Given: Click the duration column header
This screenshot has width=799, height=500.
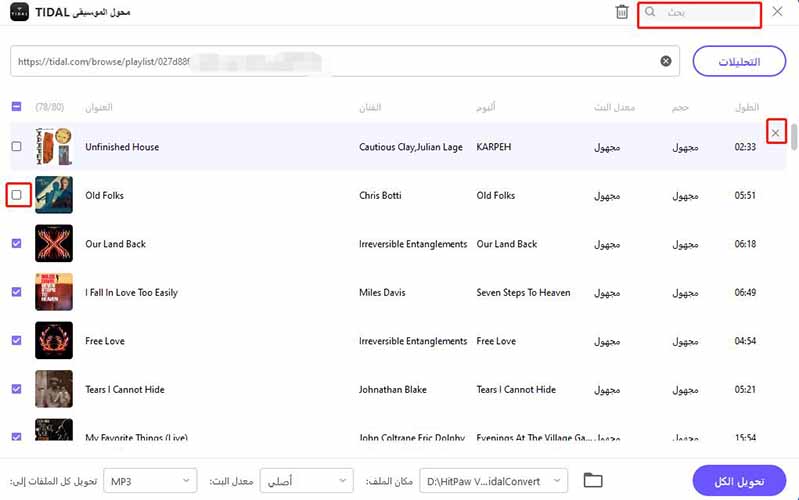Looking at the screenshot, I should [747, 107].
